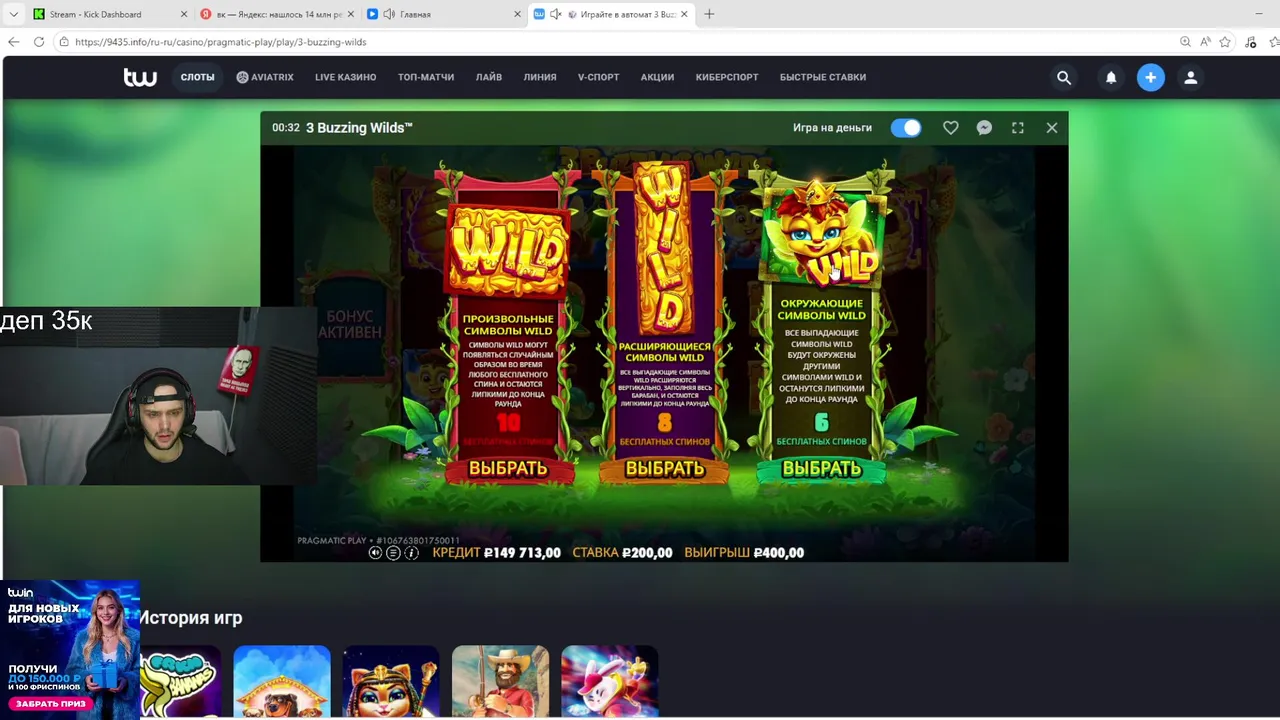The height and width of the screenshot is (720, 1280).
Task: Click the История игр heading
Action: (x=190, y=618)
